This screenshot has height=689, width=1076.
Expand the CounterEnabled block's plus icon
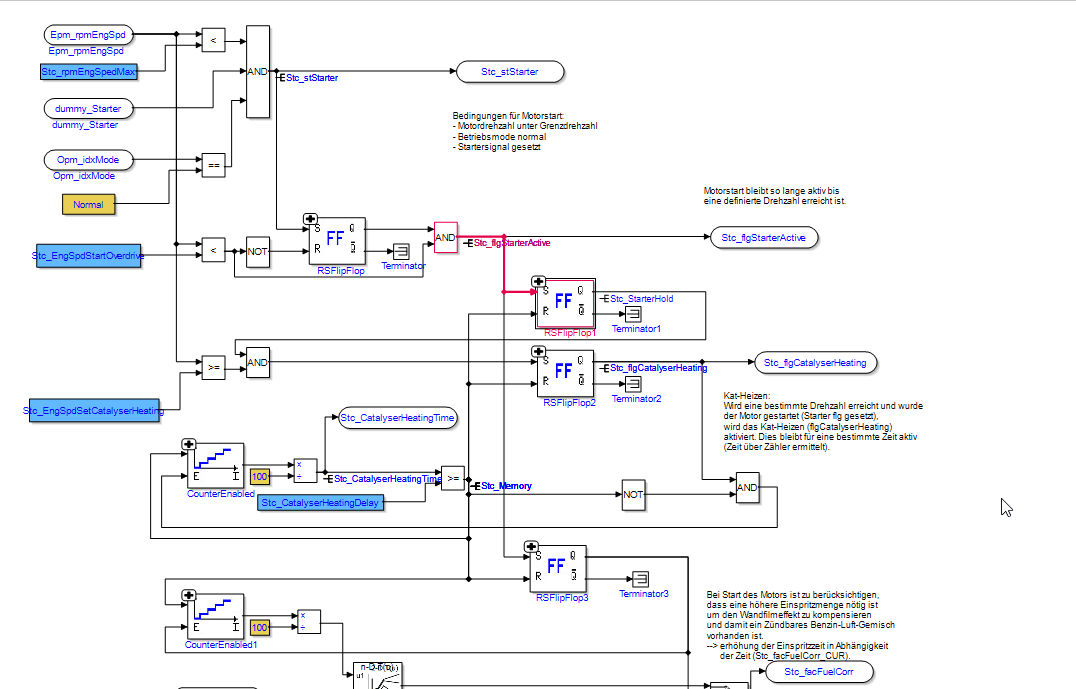pyautogui.click(x=189, y=445)
